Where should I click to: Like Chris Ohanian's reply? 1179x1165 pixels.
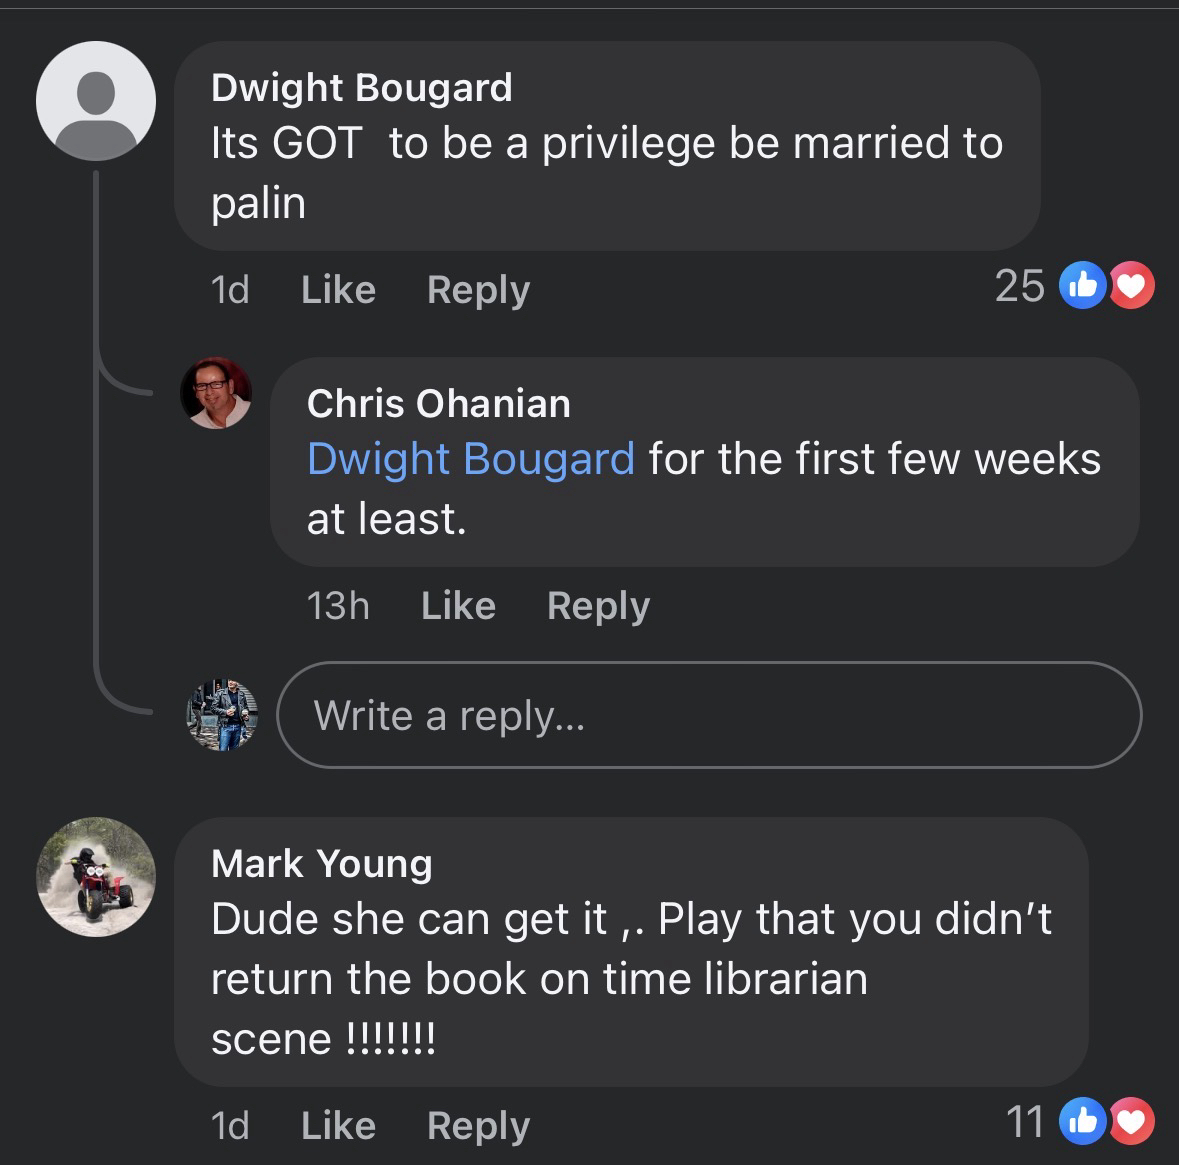point(458,606)
